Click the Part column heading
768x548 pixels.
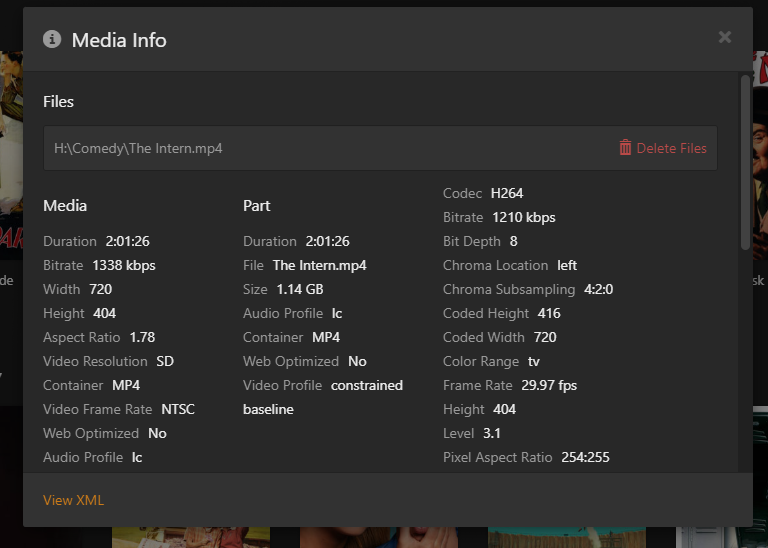[x=256, y=205]
